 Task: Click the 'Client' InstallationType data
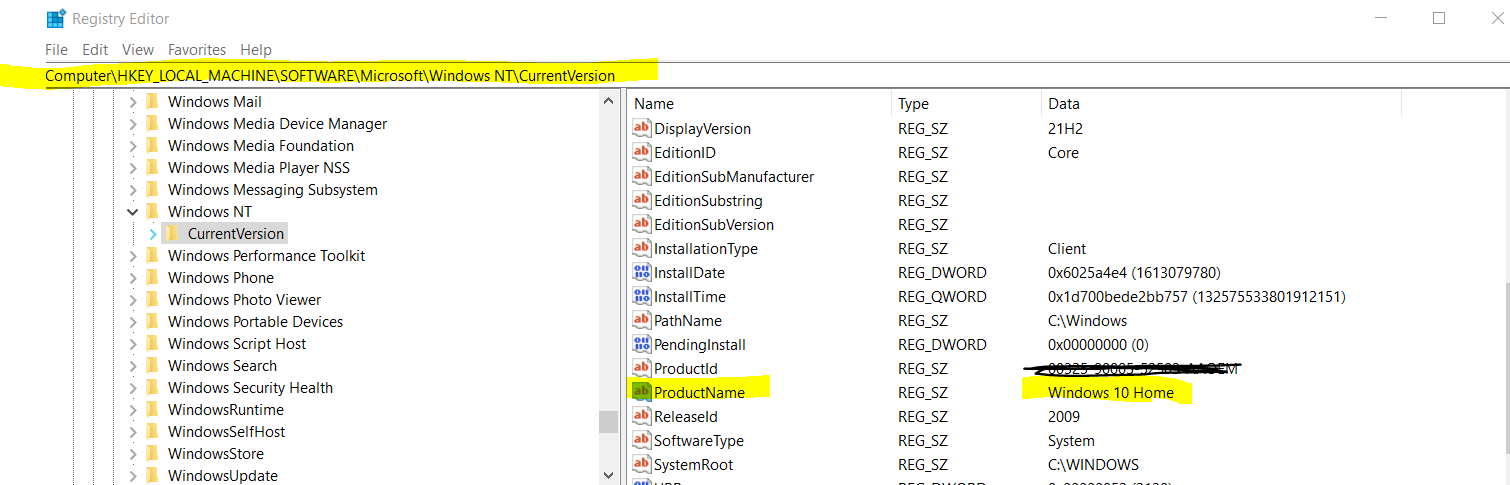click(1067, 248)
